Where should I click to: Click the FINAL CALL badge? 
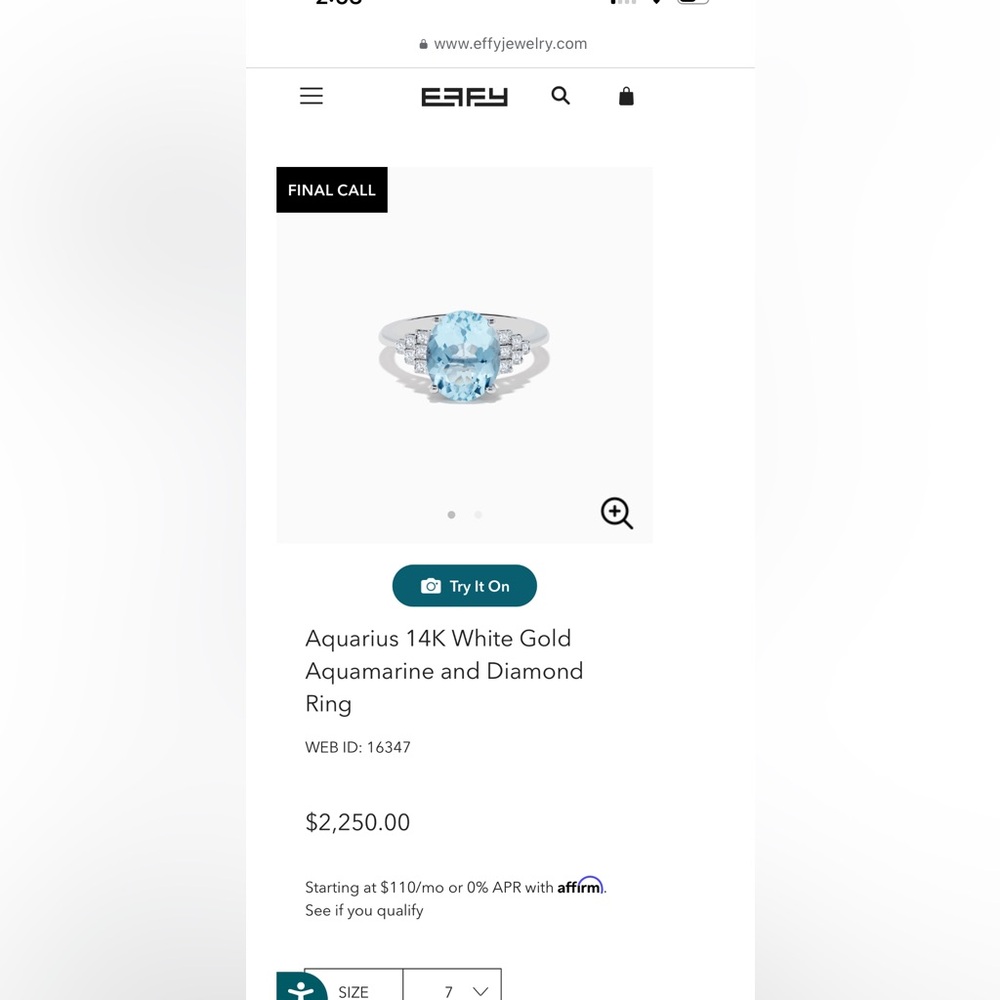[331, 190]
